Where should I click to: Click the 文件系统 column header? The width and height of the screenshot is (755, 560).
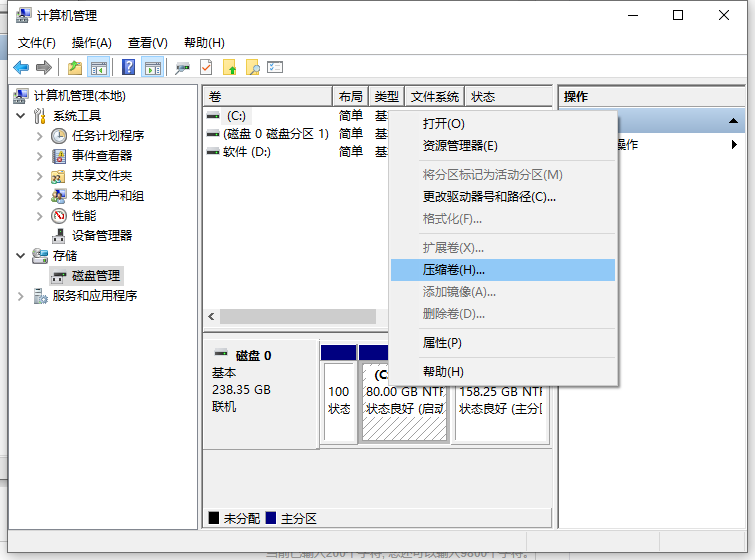tap(435, 97)
